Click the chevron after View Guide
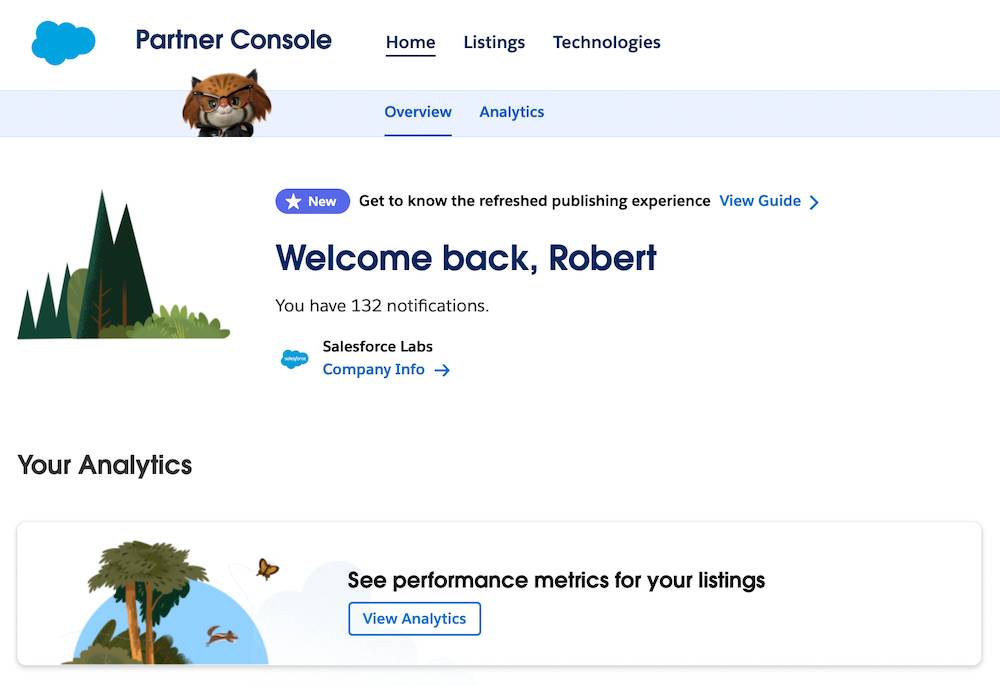The height and width of the screenshot is (686, 1000). click(815, 201)
